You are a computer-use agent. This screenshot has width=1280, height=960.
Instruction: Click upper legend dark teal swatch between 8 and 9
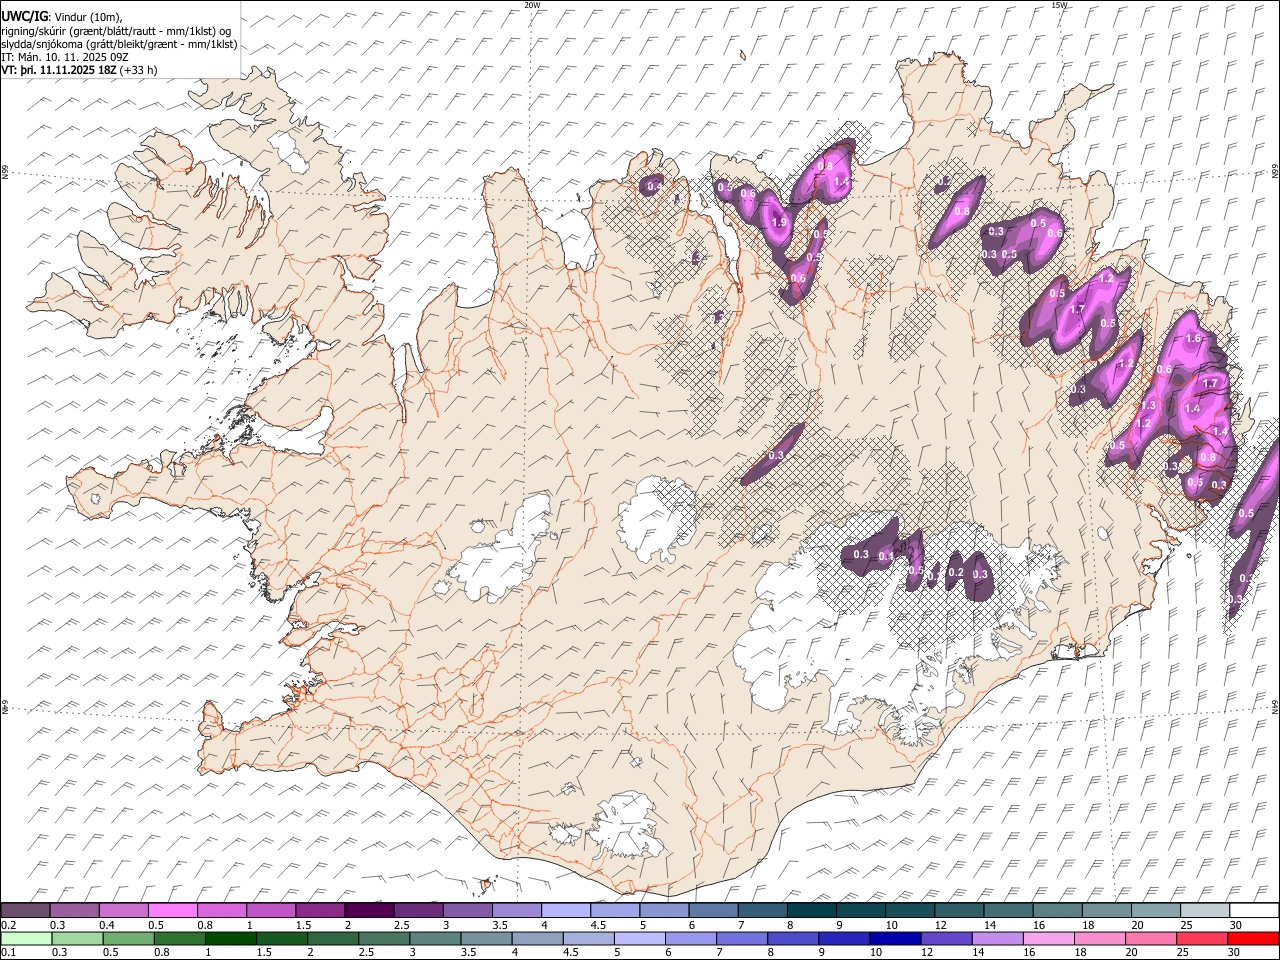[x=811, y=910]
